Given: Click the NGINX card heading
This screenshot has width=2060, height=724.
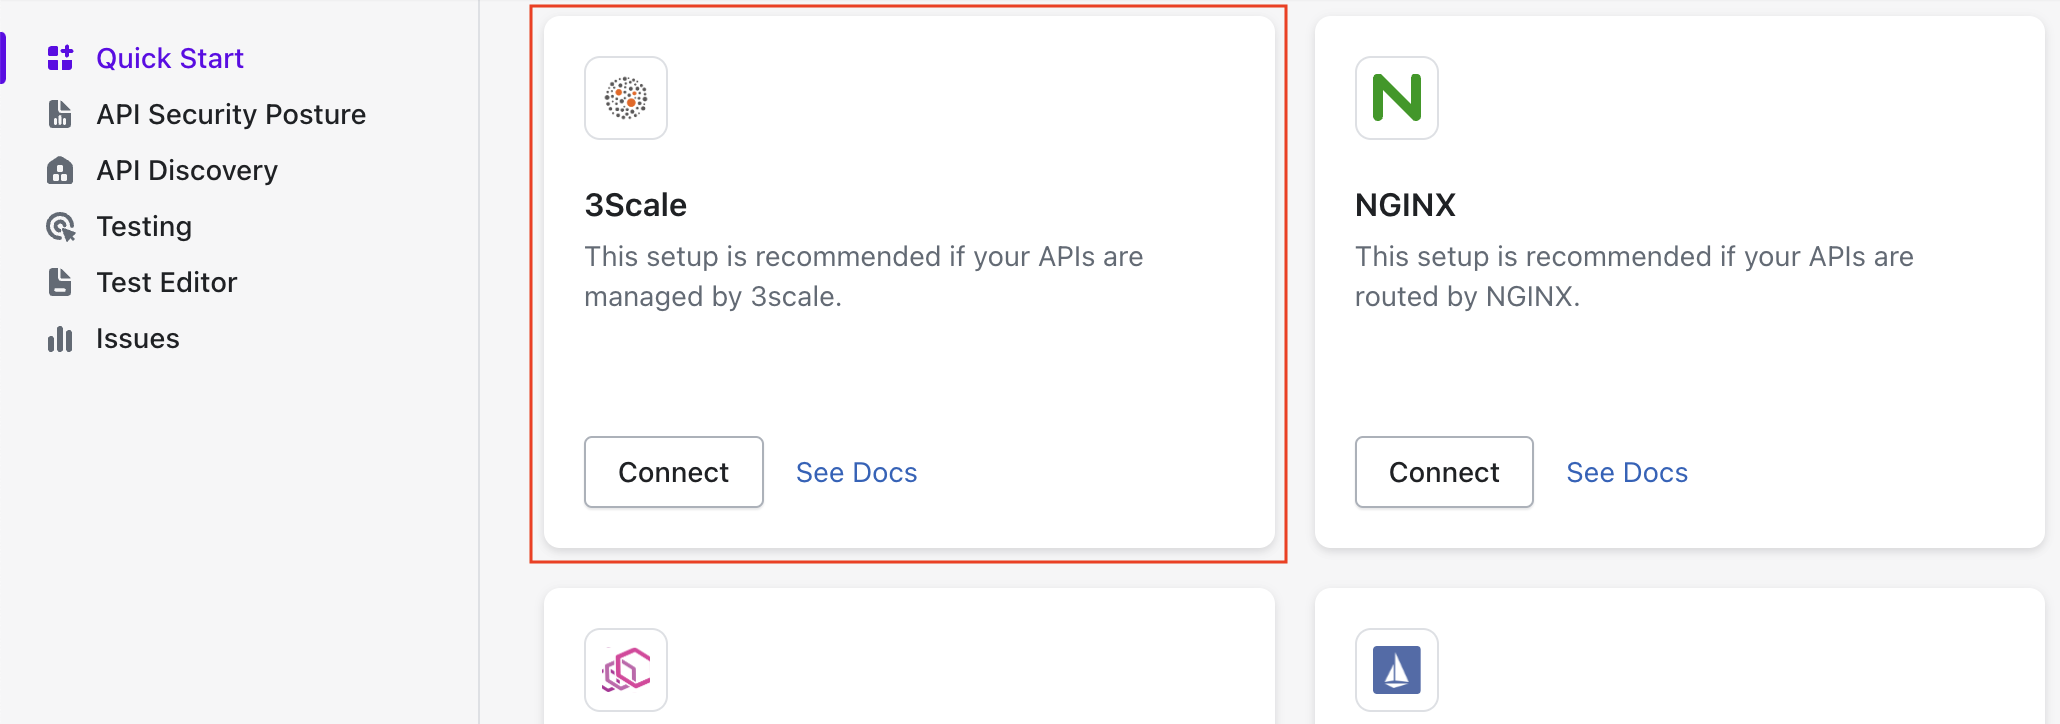Looking at the screenshot, I should [1405, 205].
